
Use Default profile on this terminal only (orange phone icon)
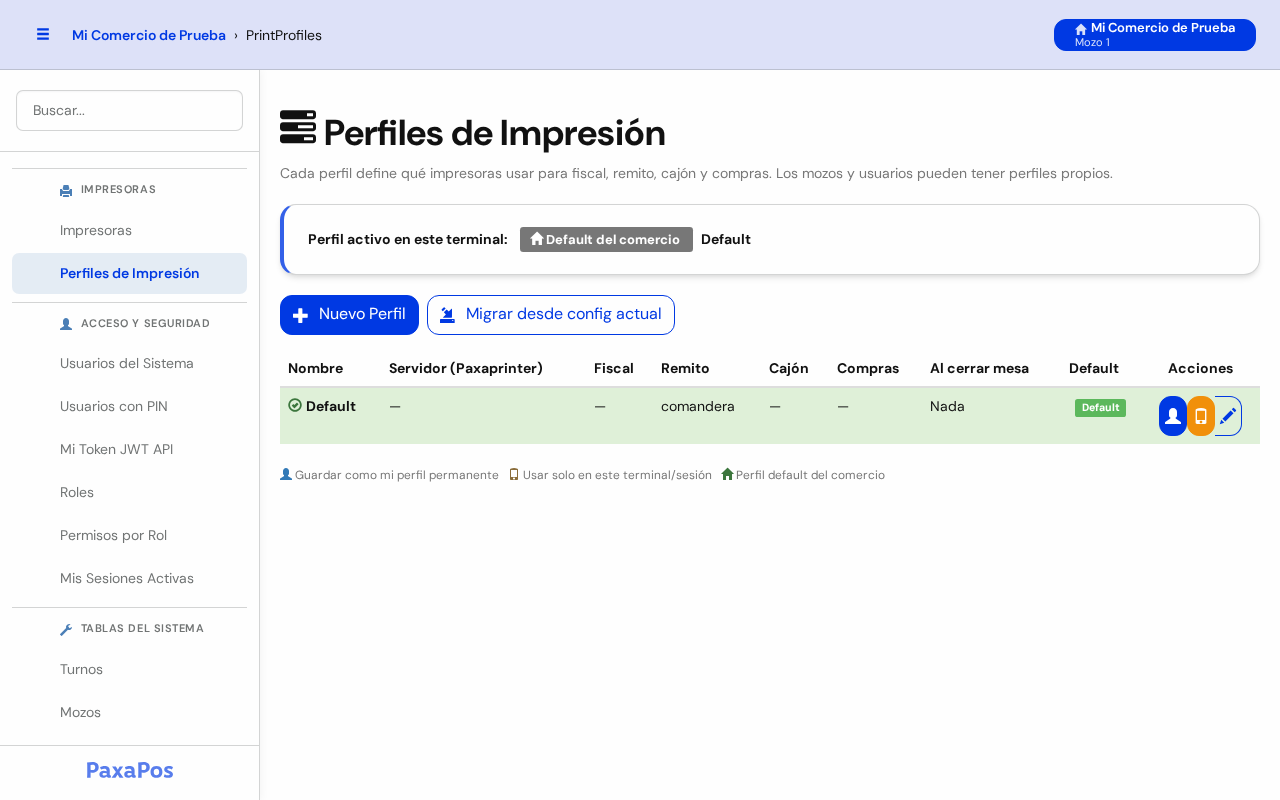point(1201,416)
